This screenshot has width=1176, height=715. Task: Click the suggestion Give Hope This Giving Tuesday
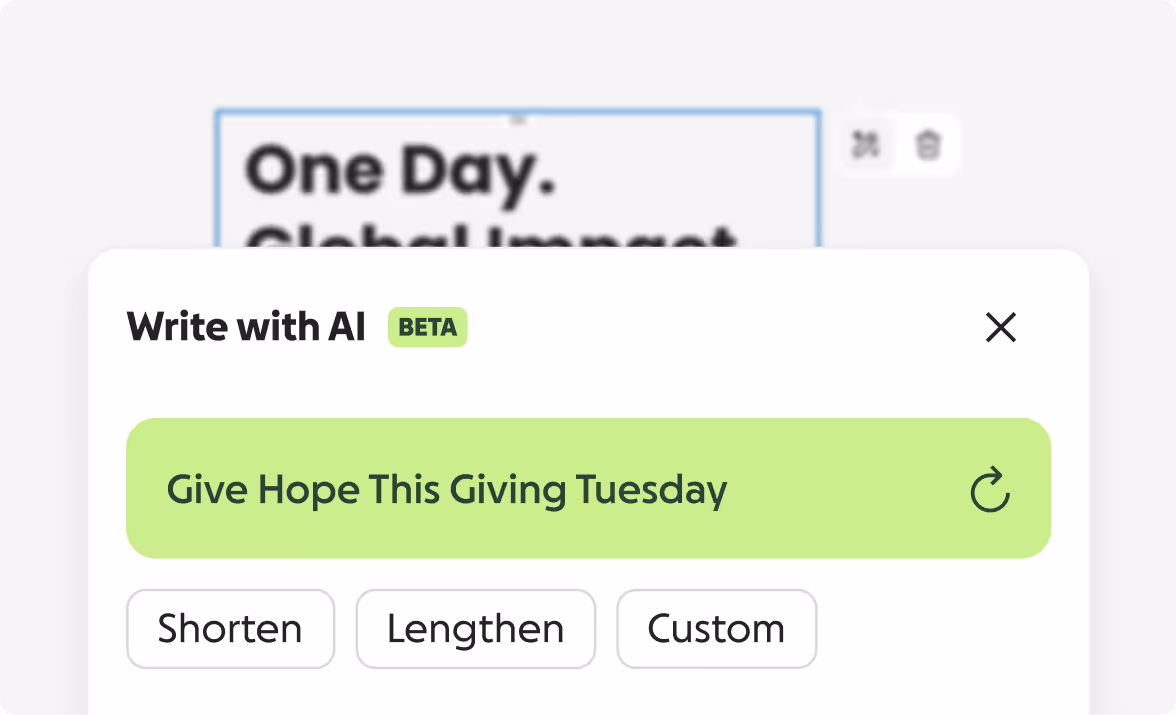click(448, 489)
